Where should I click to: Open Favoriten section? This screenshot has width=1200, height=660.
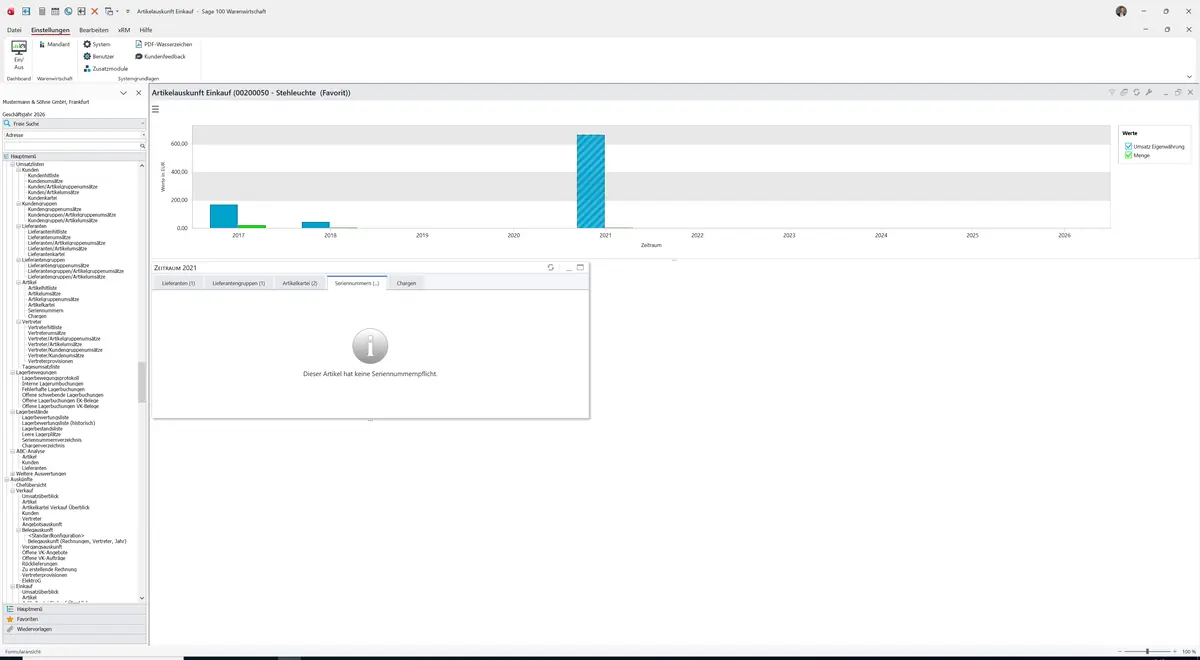pos(74,619)
